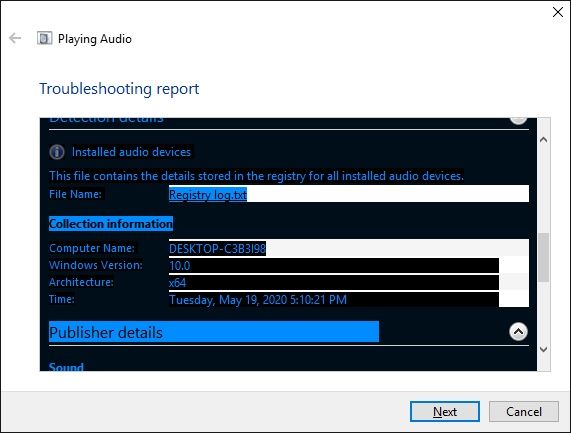
Task: Click the Troubleshooting report title
Action: (119, 88)
